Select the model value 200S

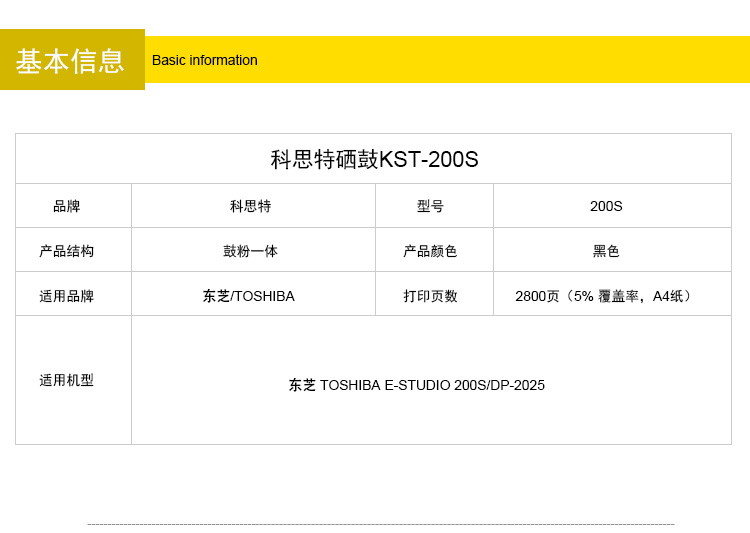606,206
